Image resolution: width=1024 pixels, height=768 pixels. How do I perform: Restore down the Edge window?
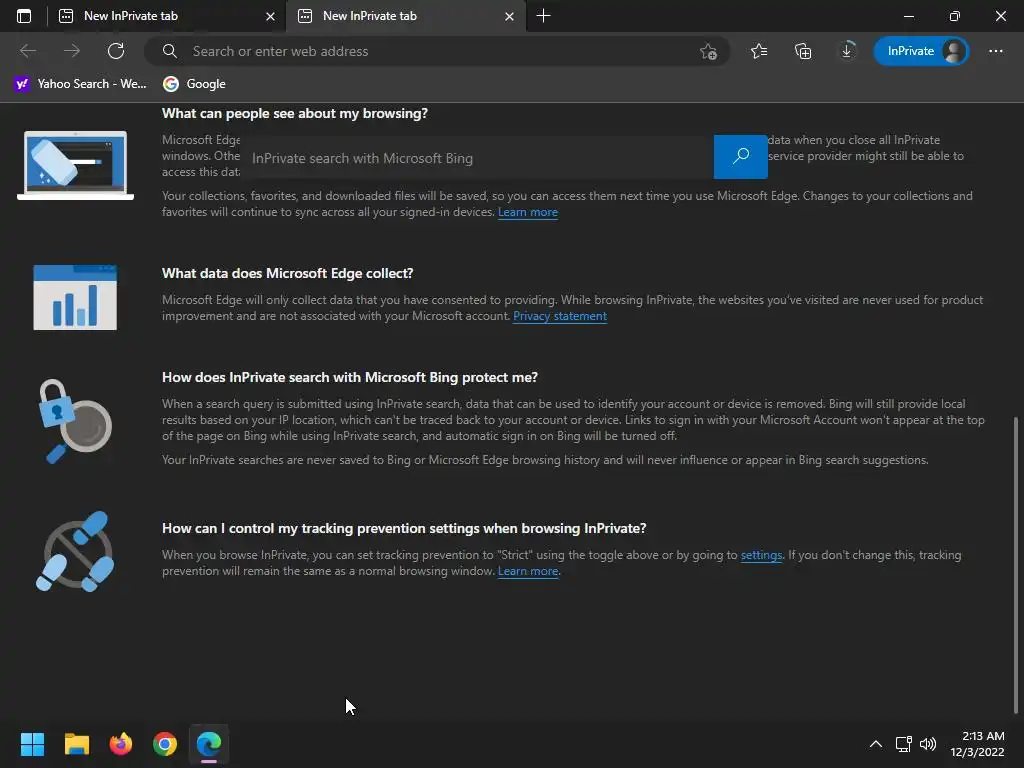[x=955, y=16]
